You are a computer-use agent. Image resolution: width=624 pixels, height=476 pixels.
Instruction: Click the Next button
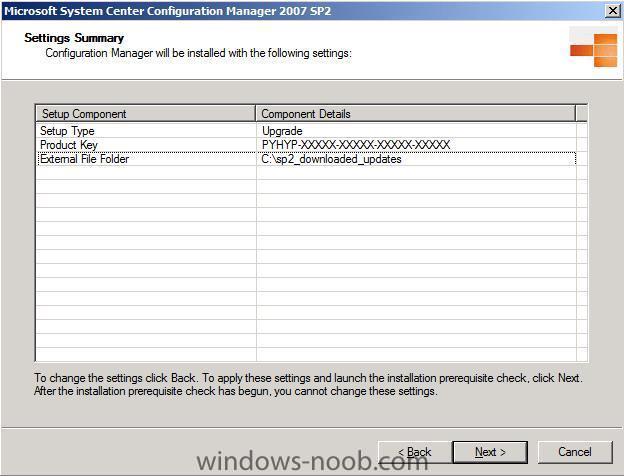490,452
